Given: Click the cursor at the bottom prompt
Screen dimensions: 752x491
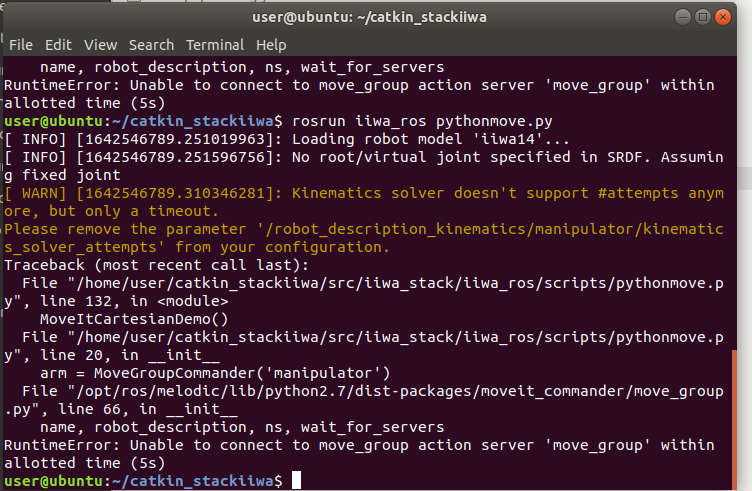Looking at the screenshot, I should click(296, 480).
